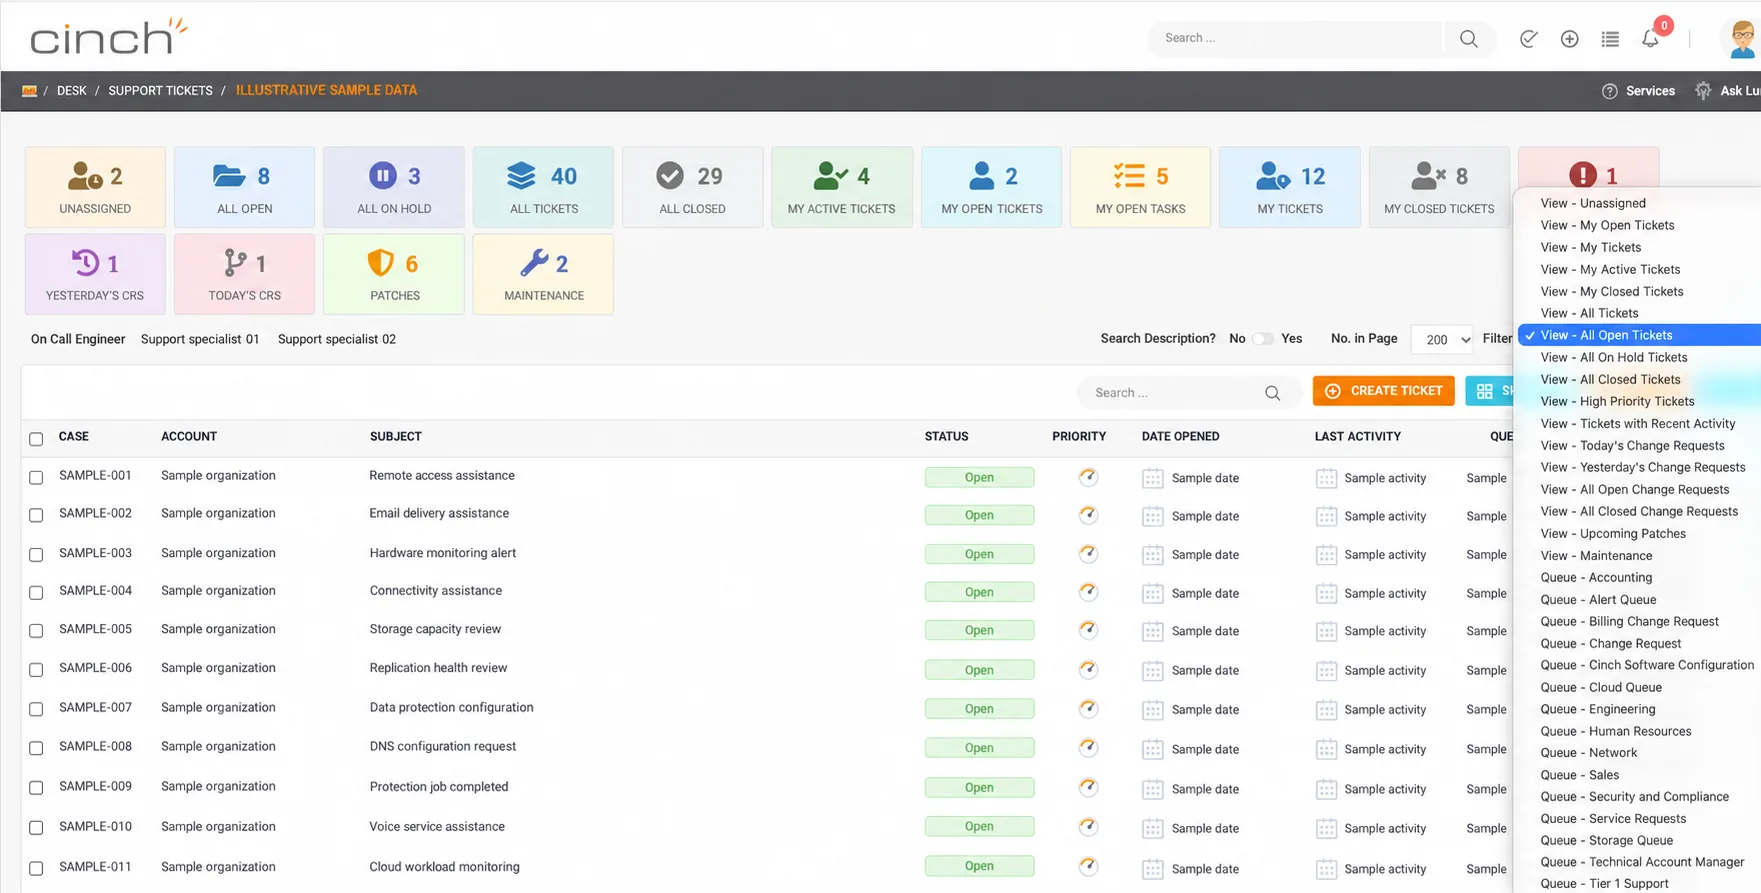Click the plus circle icon in header
1761x893 pixels.
click(x=1570, y=39)
